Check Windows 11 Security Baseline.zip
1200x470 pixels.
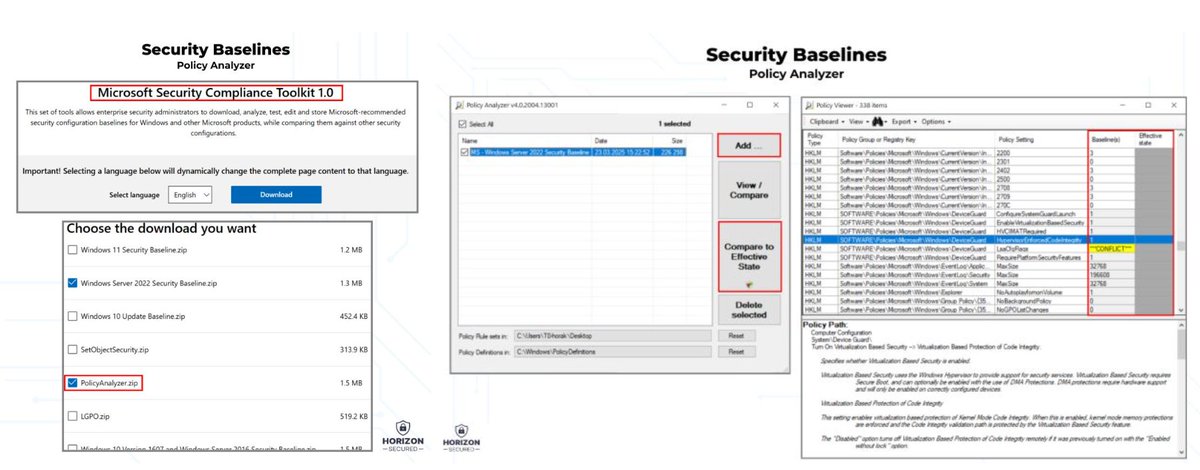72,248
